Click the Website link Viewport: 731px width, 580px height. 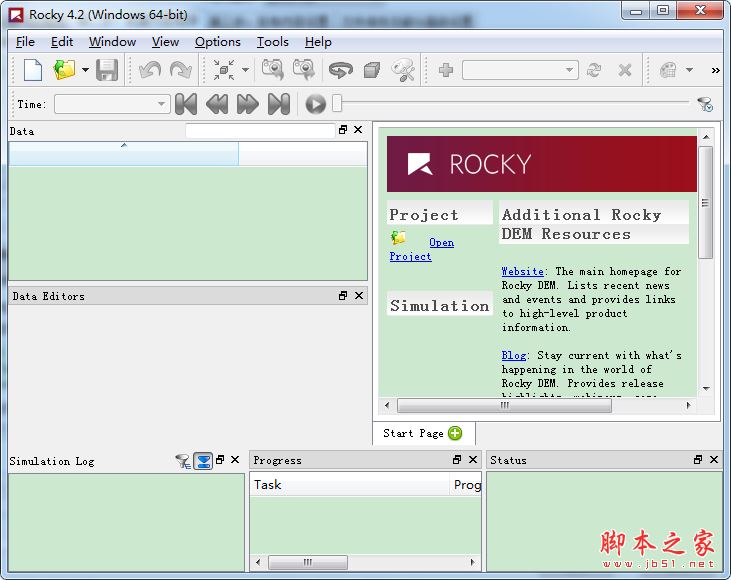click(523, 271)
